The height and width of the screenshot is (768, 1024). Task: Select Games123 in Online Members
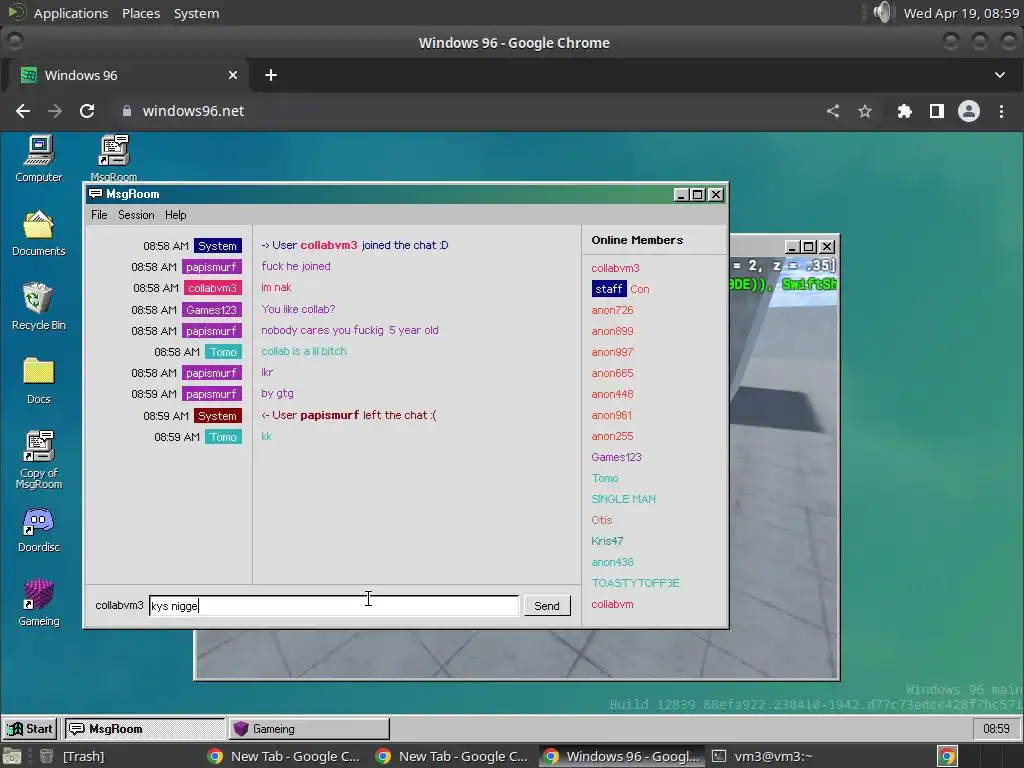[616, 457]
